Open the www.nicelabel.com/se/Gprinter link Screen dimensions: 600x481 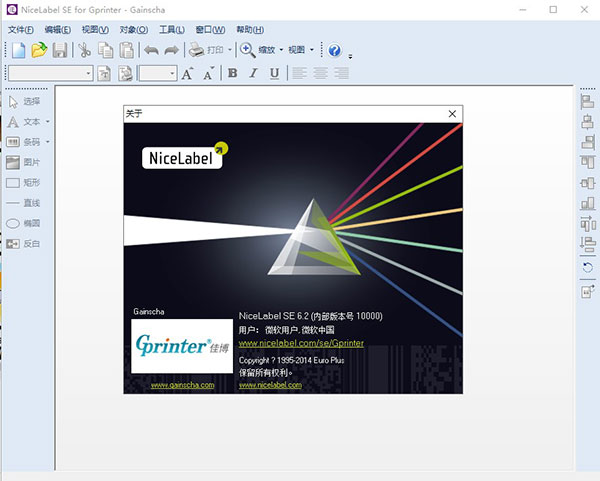pos(301,343)
